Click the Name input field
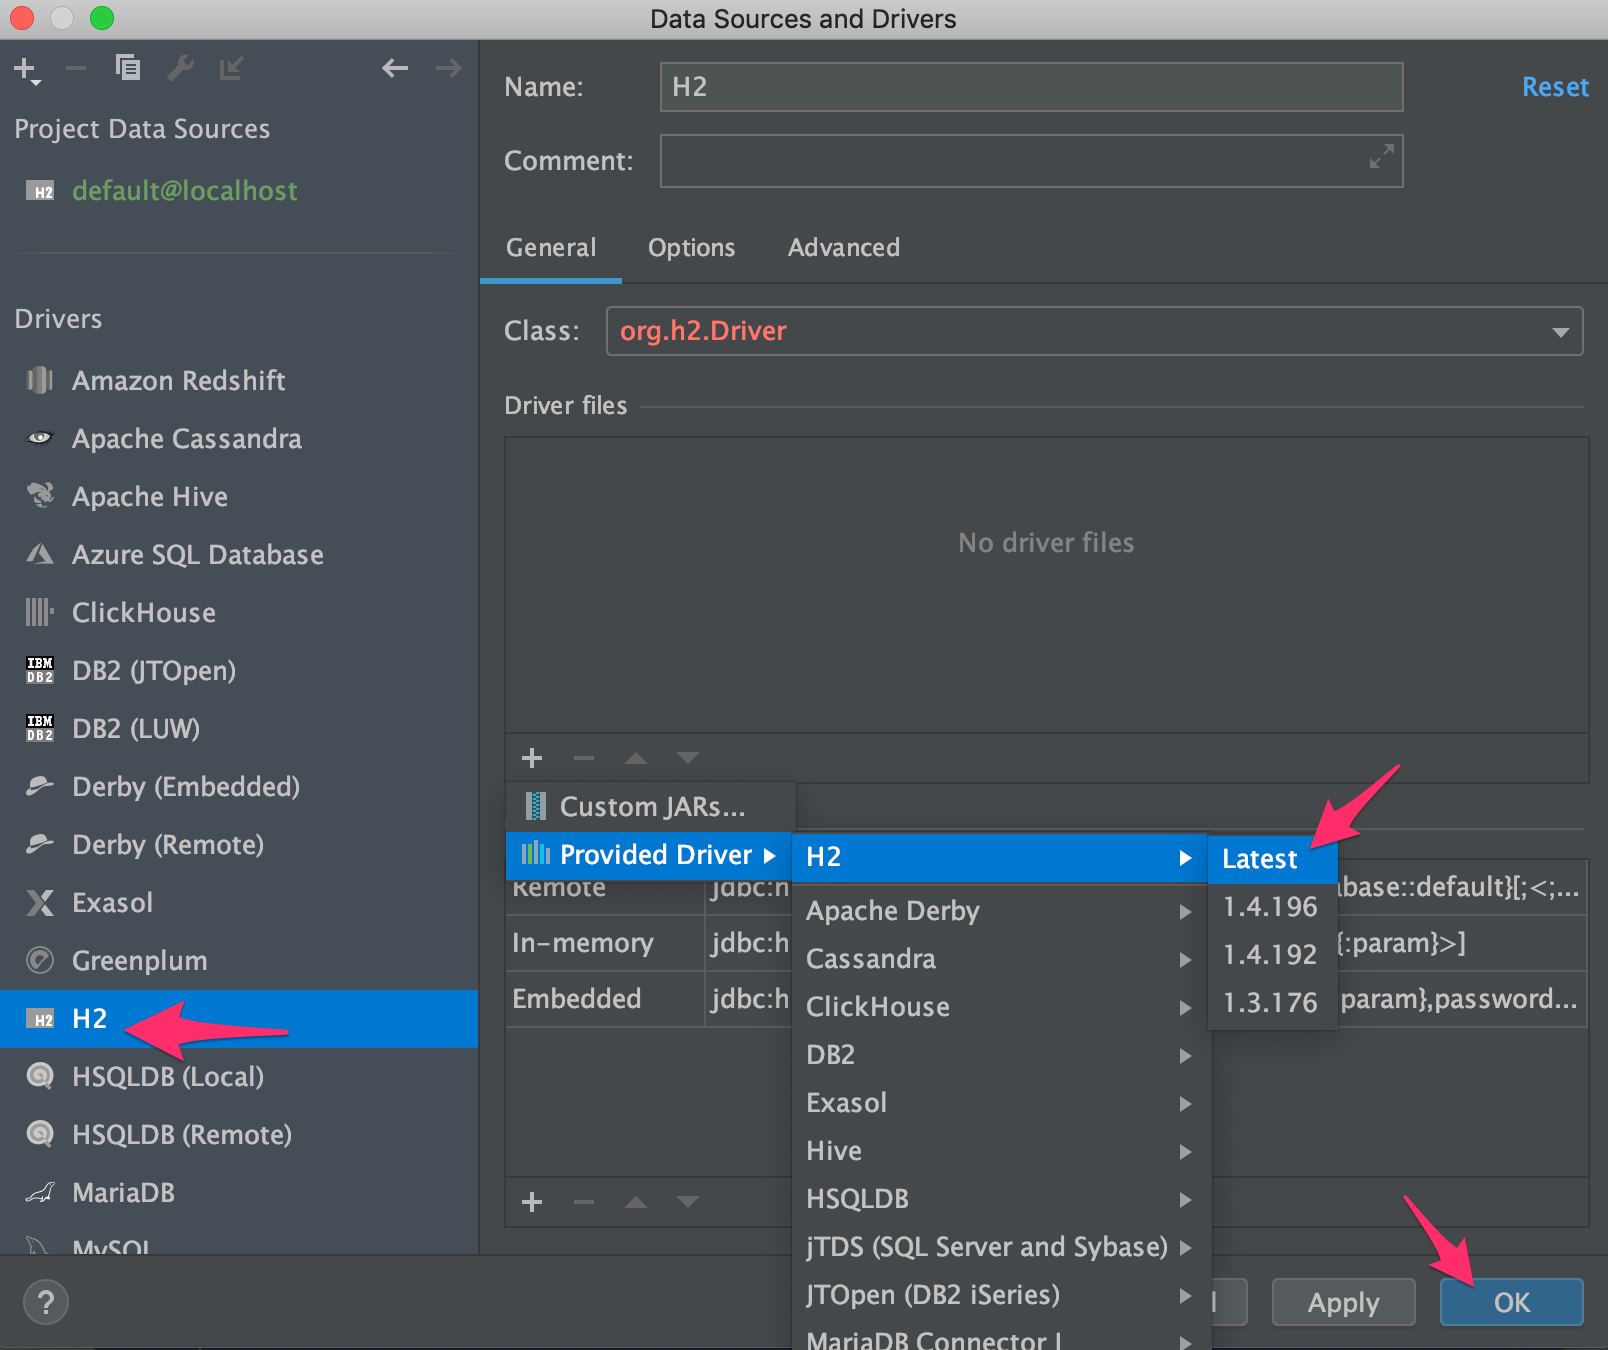Viewport: 1608px width, 1350px height. click(x=1031, y=87)
